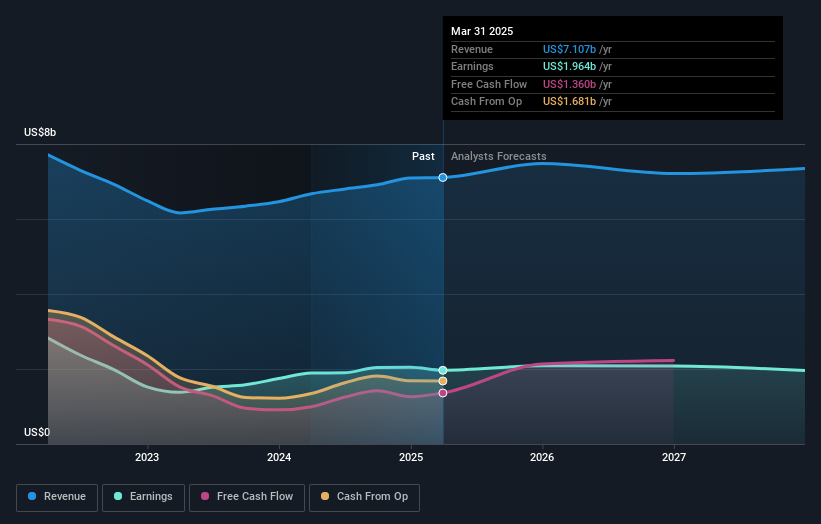Click the Revenue row label in tooltip
The image size is (821, 524).
[x=472, y=49]
